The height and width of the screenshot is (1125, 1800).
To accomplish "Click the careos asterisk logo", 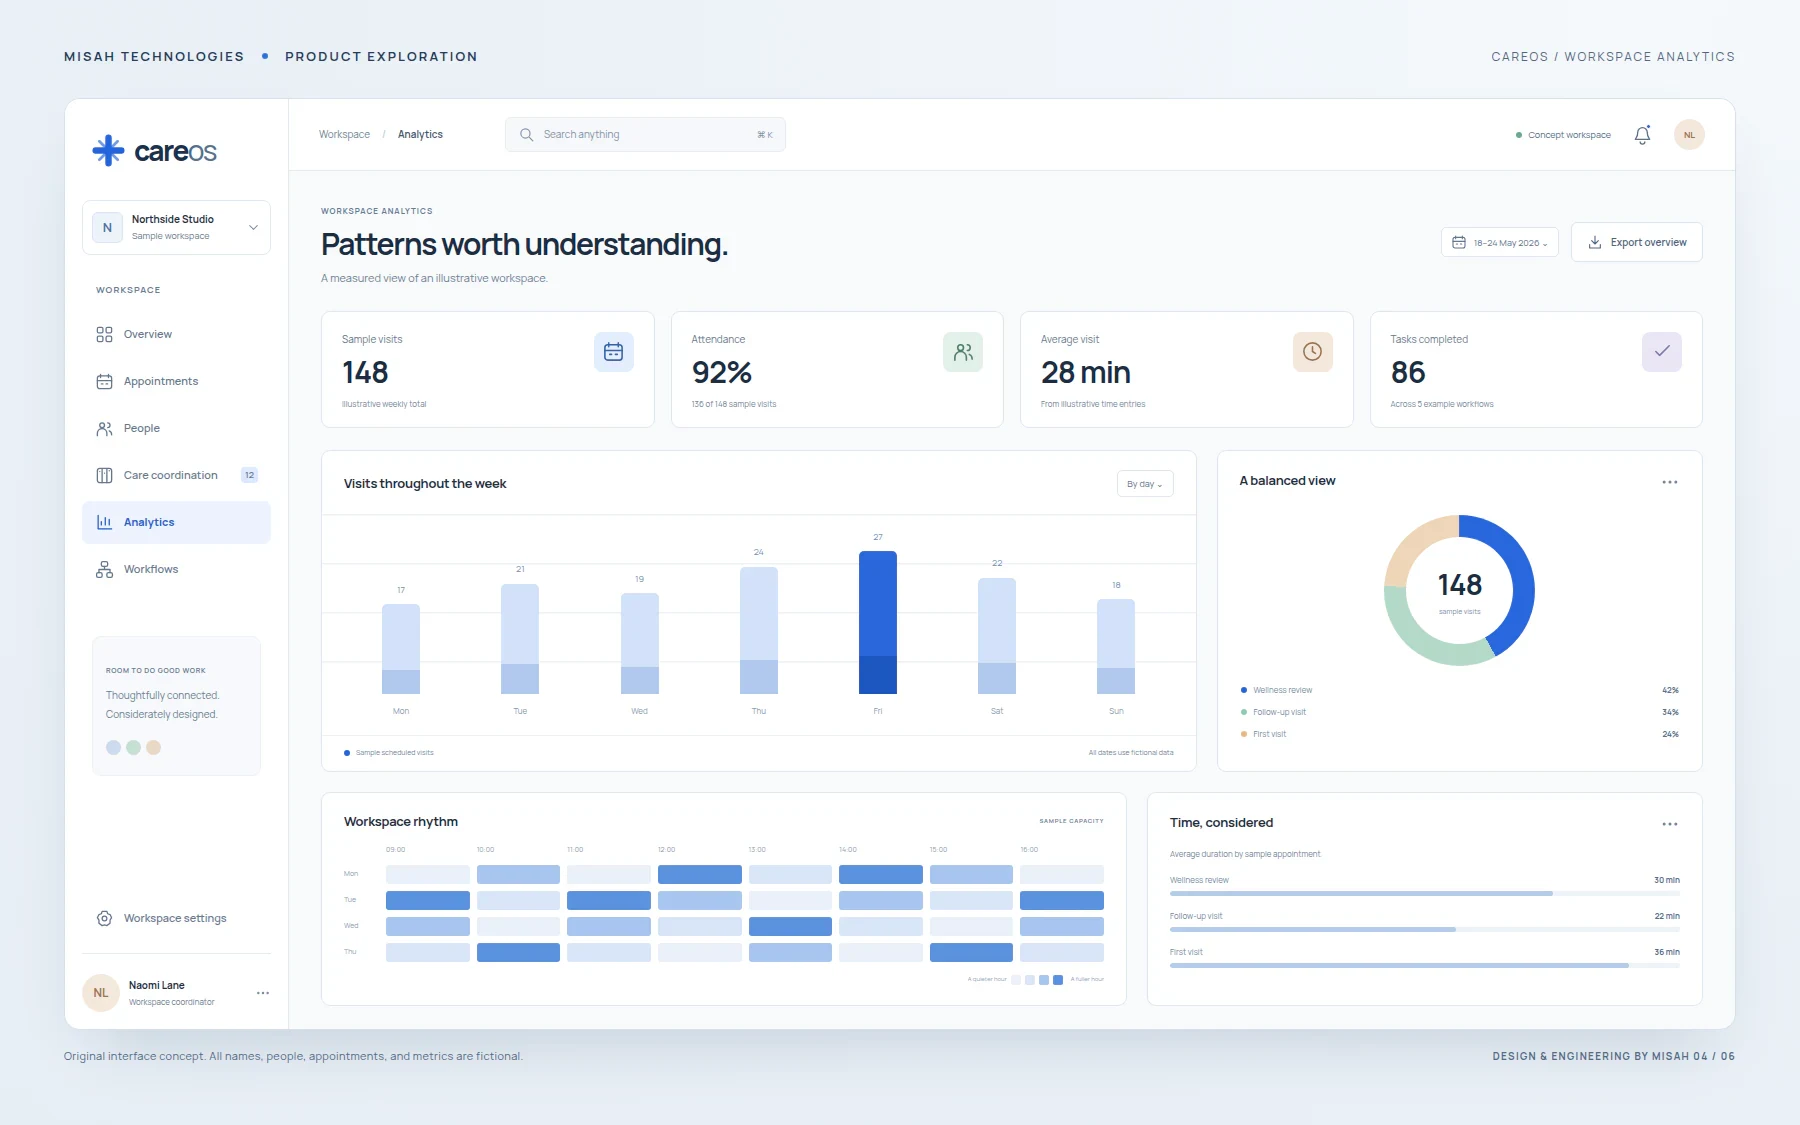I will pos(108,151).
